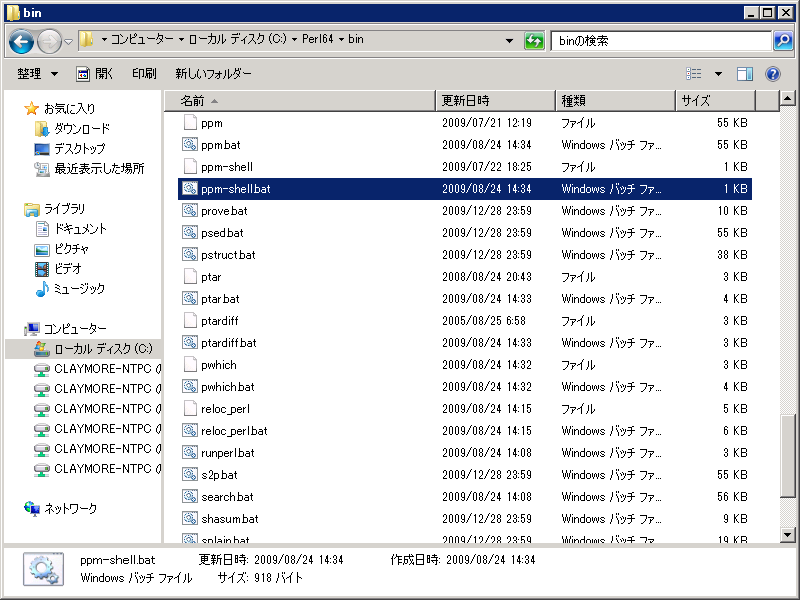Click the search magnifier button
Screen dimensions: 800x600
(783, 41)
